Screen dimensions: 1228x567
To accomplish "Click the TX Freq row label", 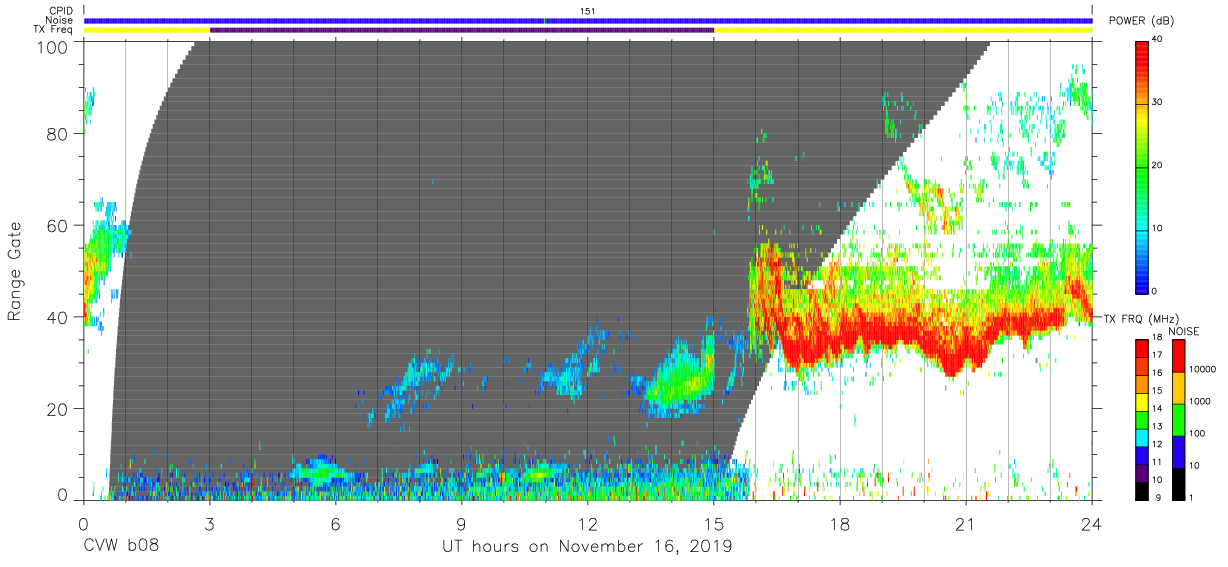I will click(x=55, y=30).
